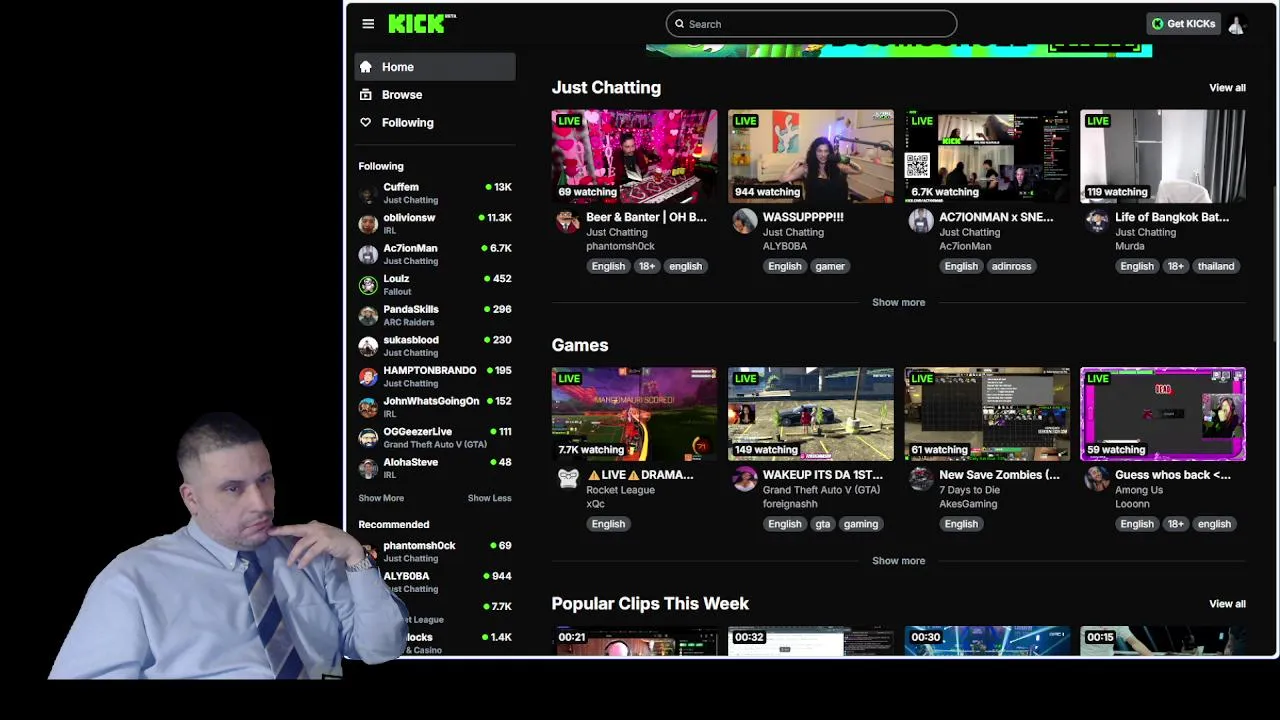View all Just Chatting streams
This screenshot has width=1280, height=720.
(1227, 88)
